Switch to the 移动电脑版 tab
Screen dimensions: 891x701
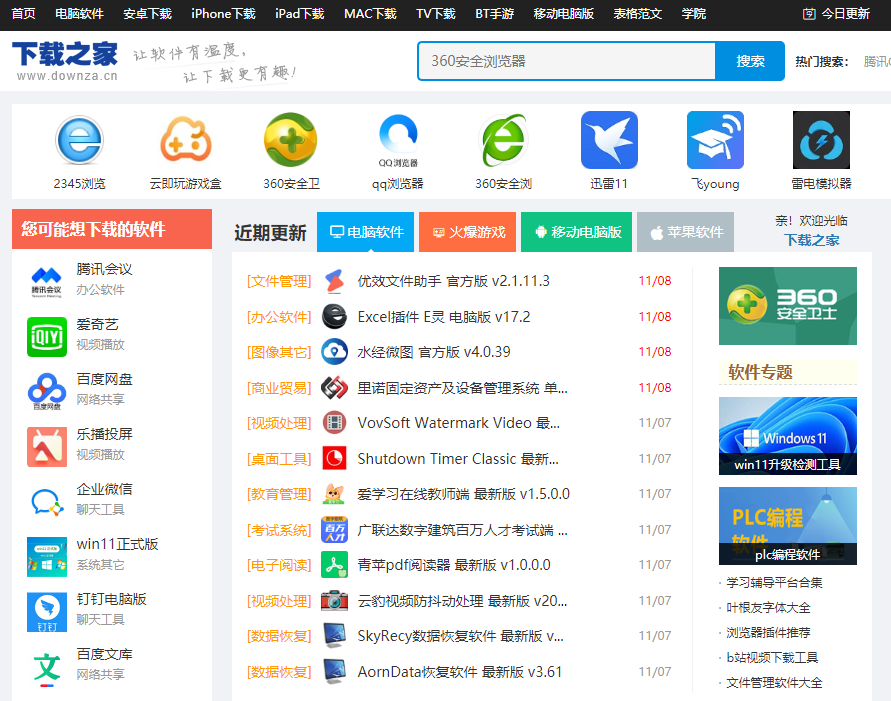coord(577,232)
